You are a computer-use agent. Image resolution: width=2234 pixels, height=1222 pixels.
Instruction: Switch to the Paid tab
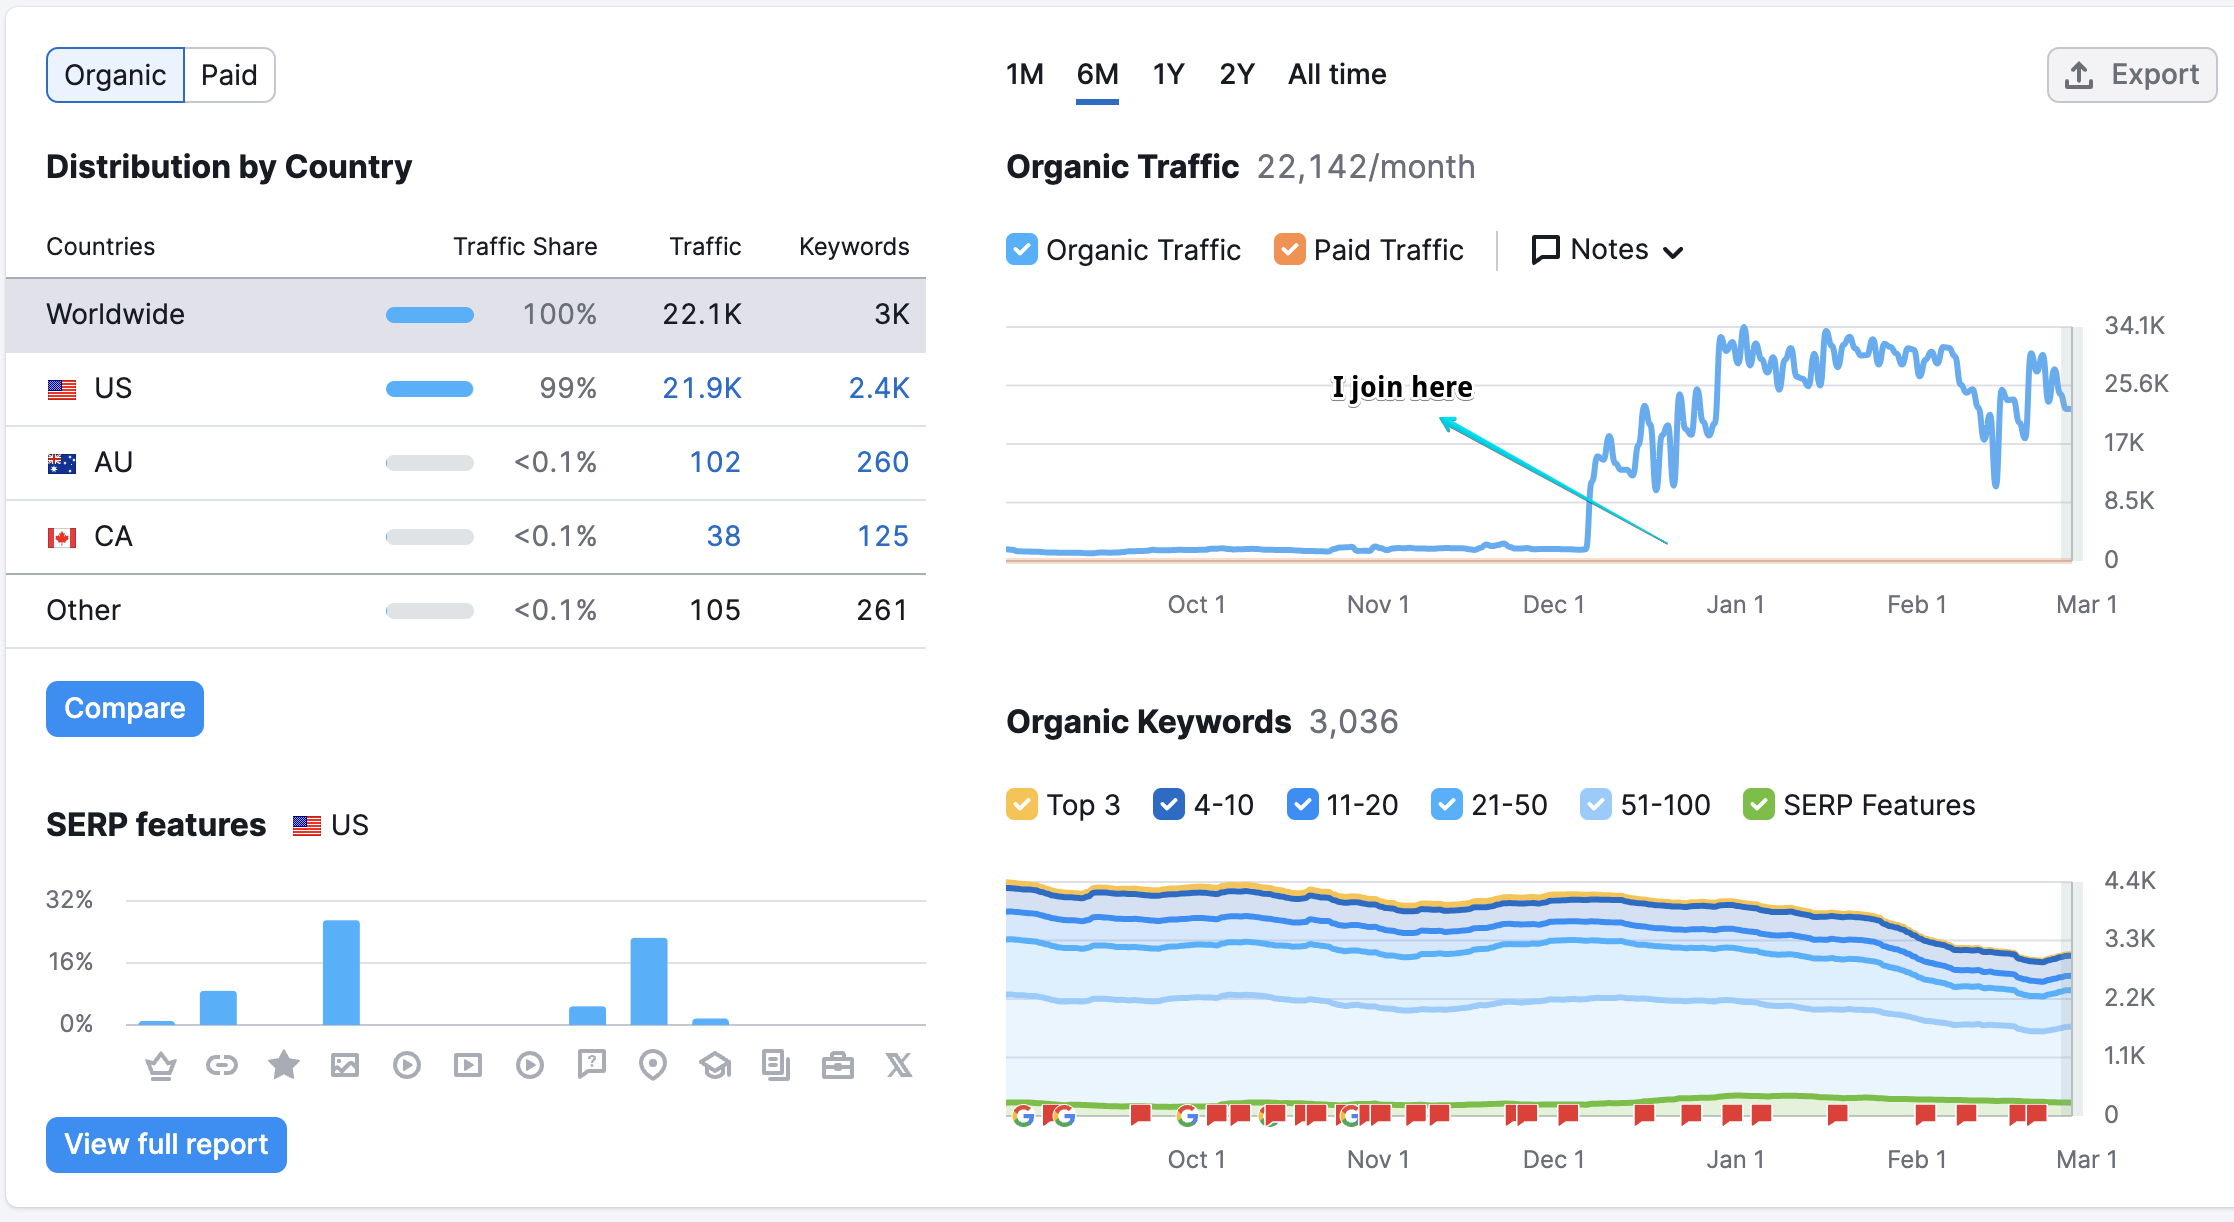pyautogui.click(x=229, y=75)
